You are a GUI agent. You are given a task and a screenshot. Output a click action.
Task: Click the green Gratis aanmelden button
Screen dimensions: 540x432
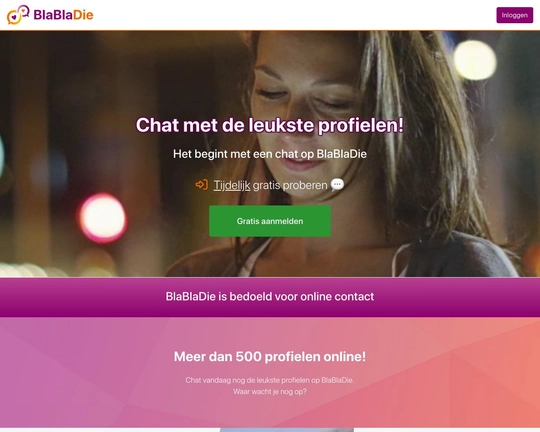tap(270, 221)
